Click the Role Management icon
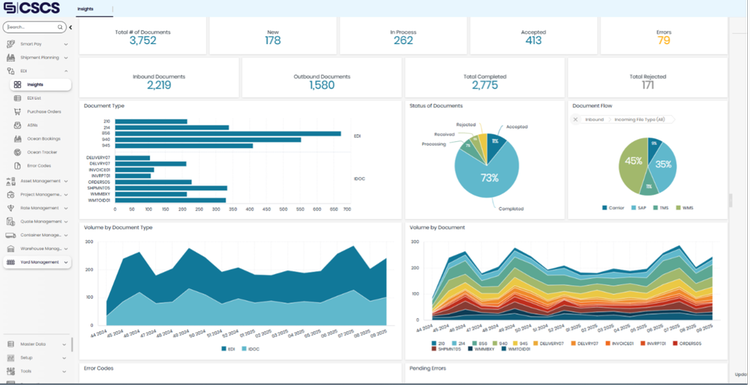 point(11,208)
